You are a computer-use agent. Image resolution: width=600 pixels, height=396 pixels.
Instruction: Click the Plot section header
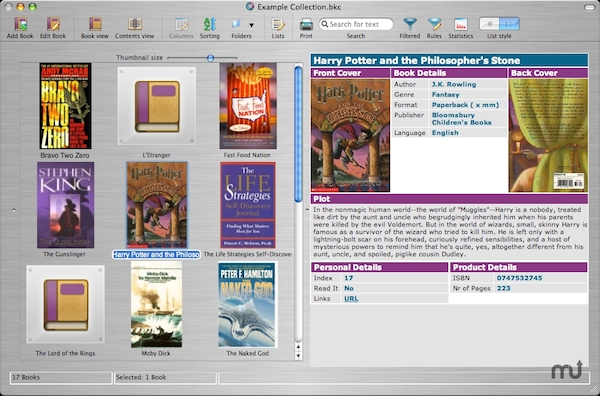(x=449, y=199)
